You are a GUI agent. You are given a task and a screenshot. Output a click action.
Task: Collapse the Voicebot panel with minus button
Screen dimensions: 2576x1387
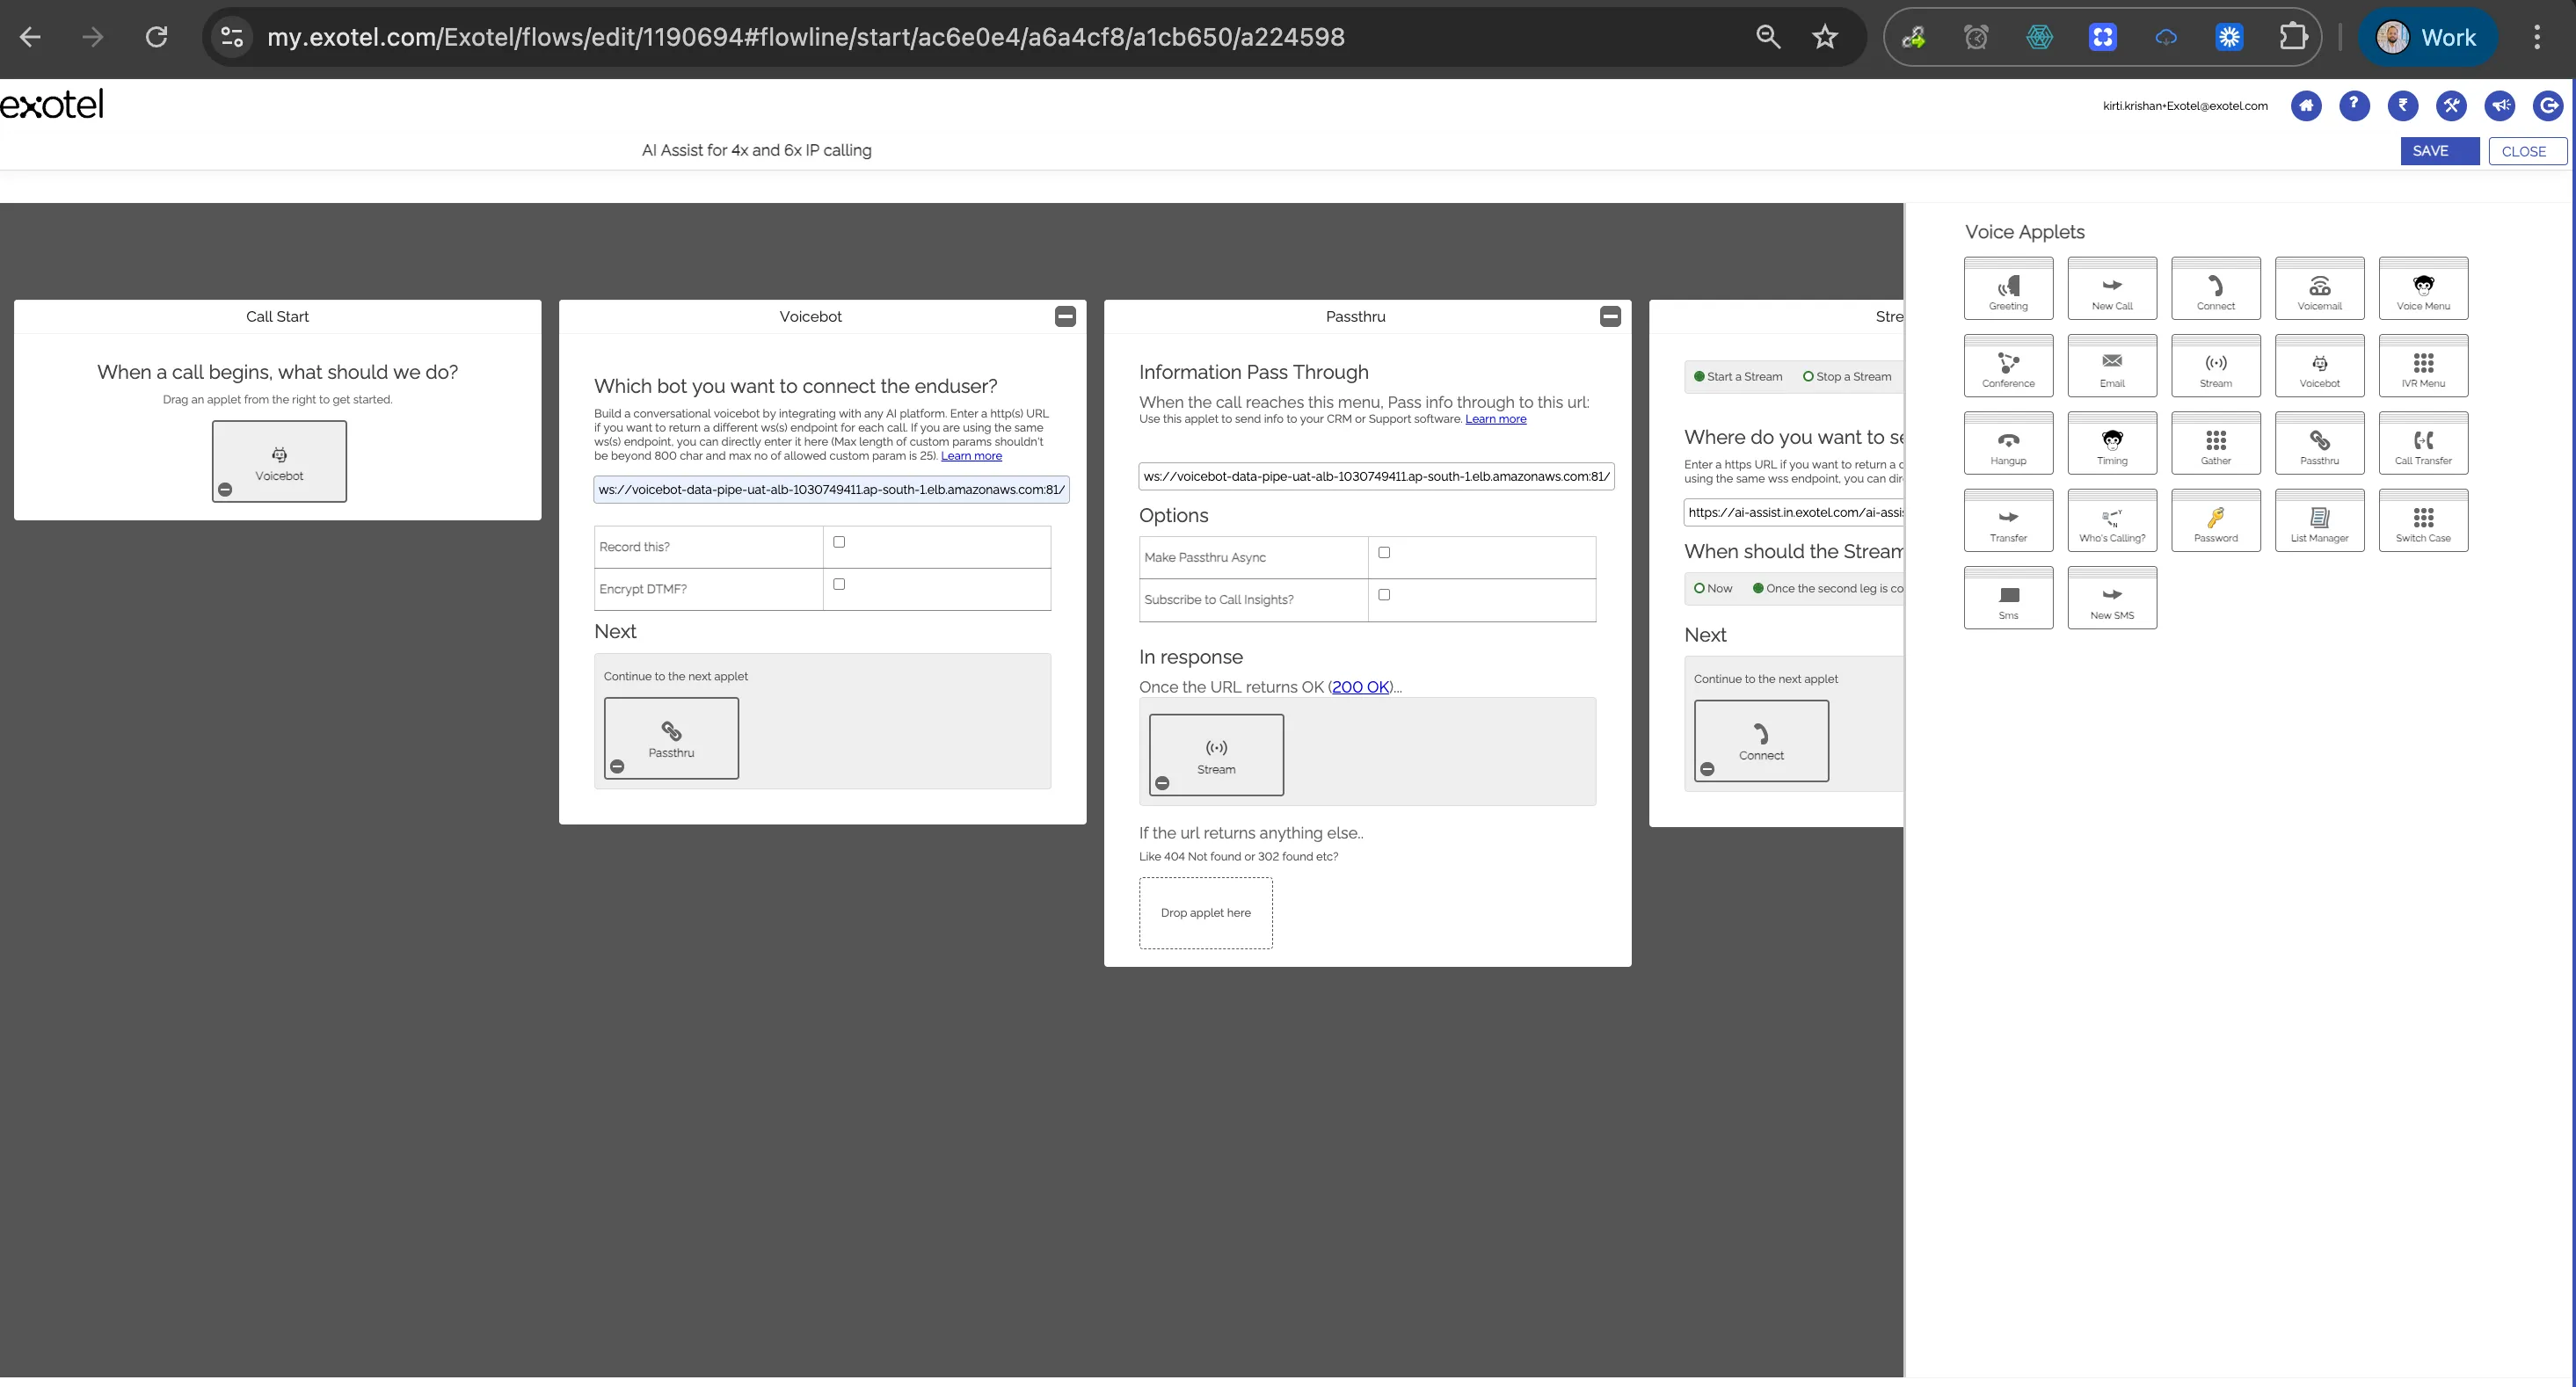click(1065, 316)
